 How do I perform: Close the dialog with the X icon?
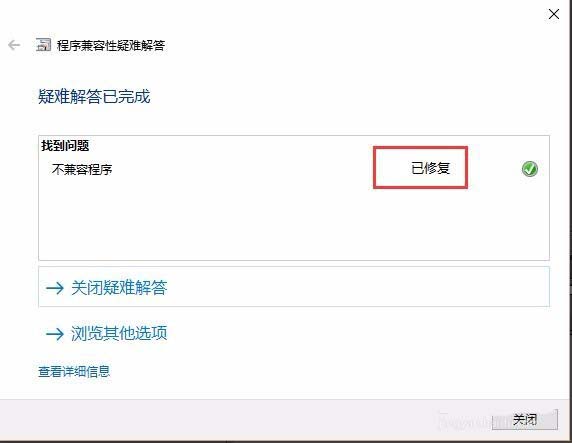tap(554, 14)
